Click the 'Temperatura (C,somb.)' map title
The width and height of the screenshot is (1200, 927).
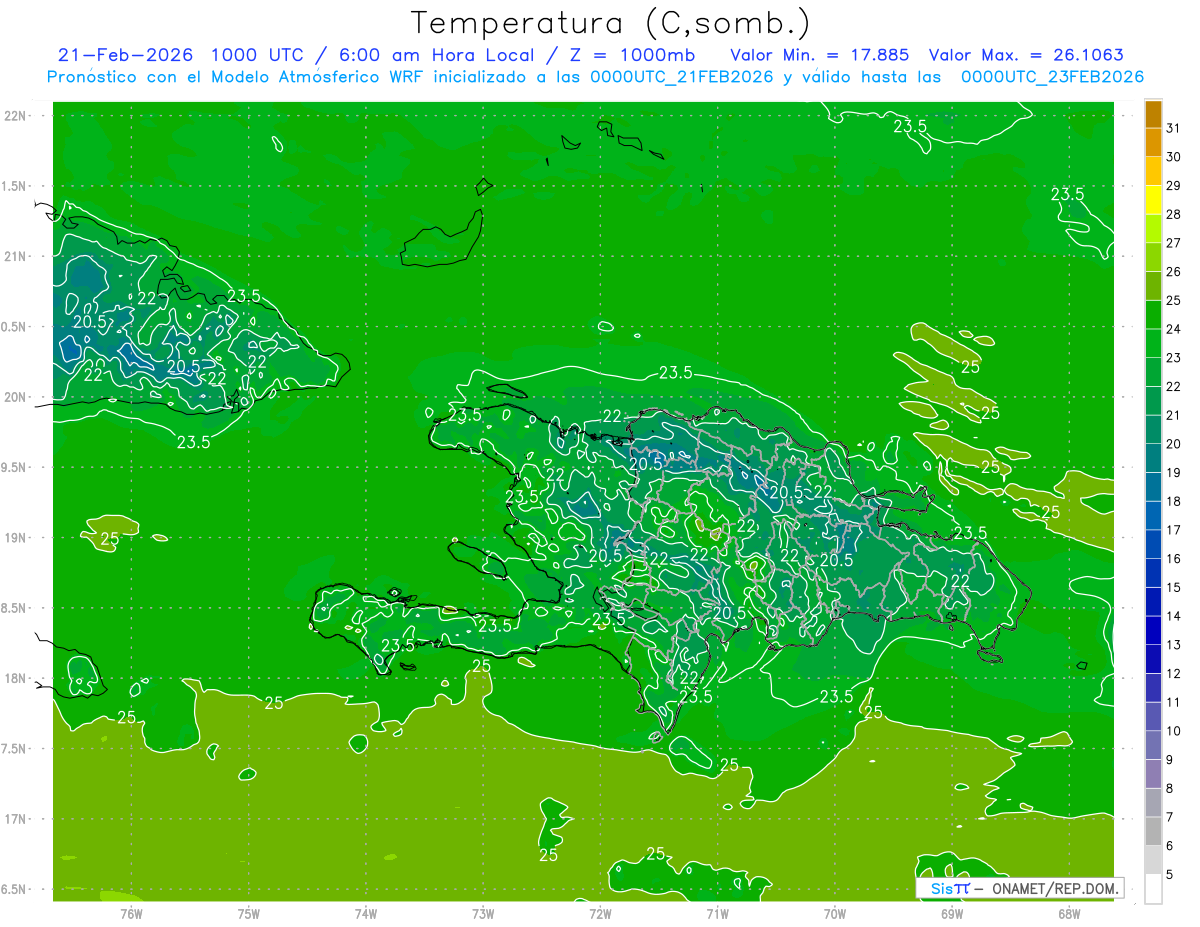[612, 23]
